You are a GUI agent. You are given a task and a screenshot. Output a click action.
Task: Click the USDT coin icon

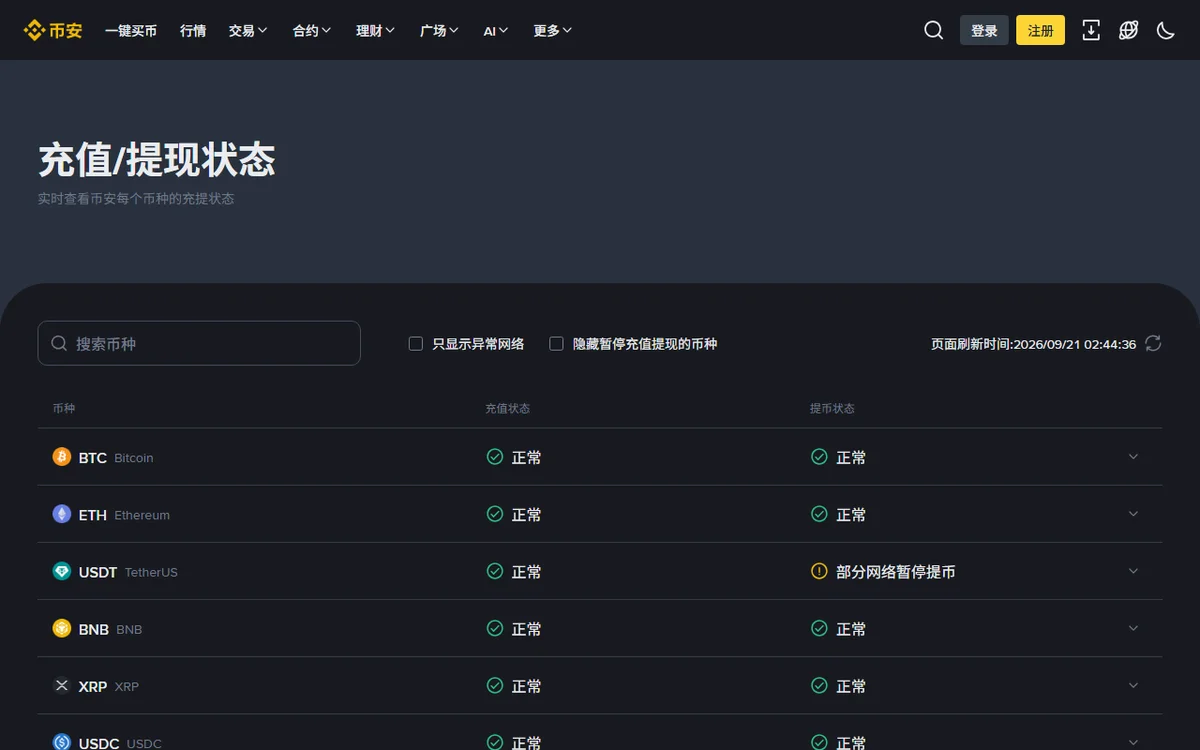tap(62, 571)
